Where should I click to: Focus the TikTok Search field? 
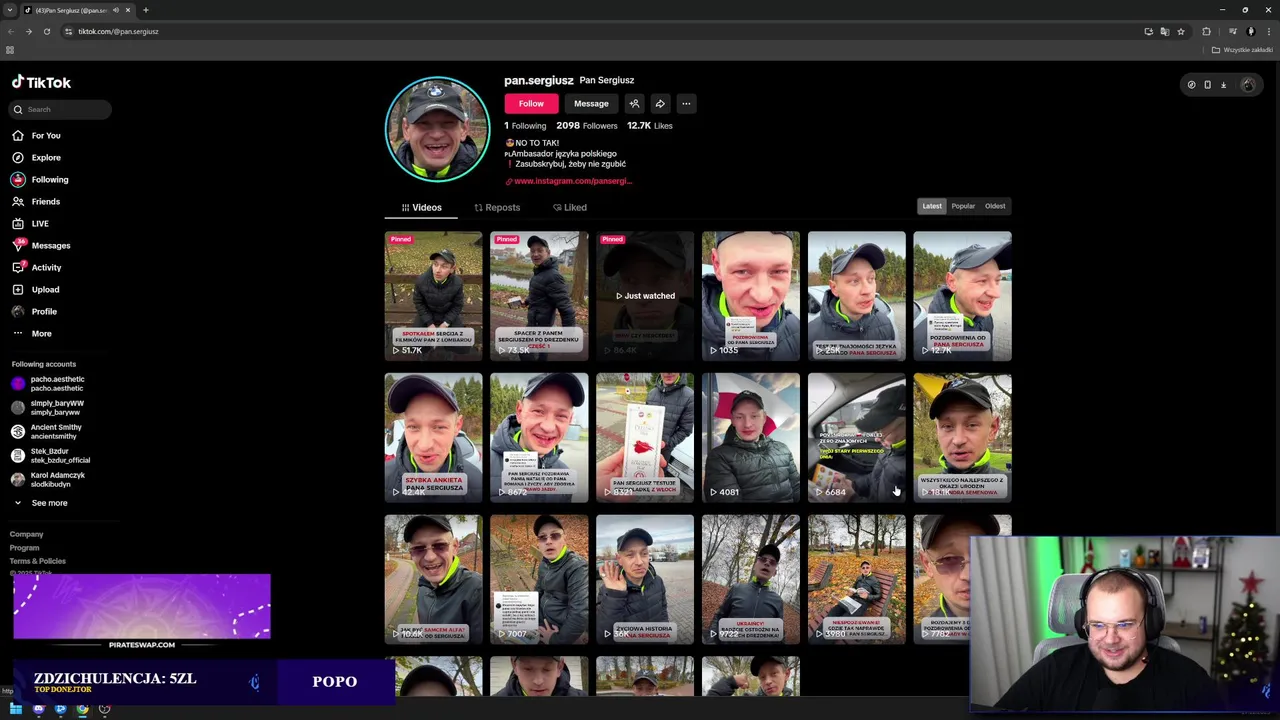[60, 109]
